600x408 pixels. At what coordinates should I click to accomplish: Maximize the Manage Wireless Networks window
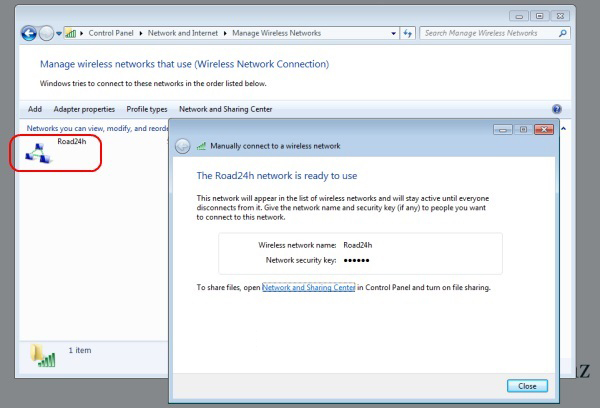[540, 16]
